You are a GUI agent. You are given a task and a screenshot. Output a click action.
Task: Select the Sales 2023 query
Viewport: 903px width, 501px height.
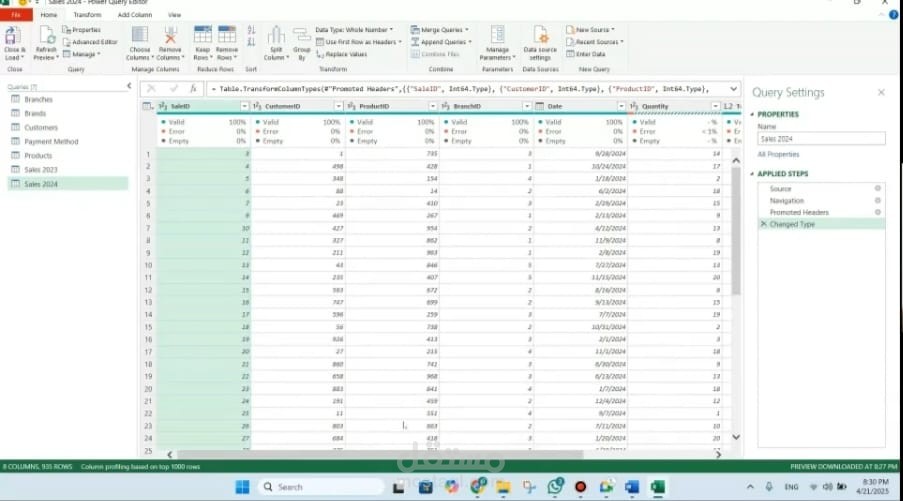68,170
